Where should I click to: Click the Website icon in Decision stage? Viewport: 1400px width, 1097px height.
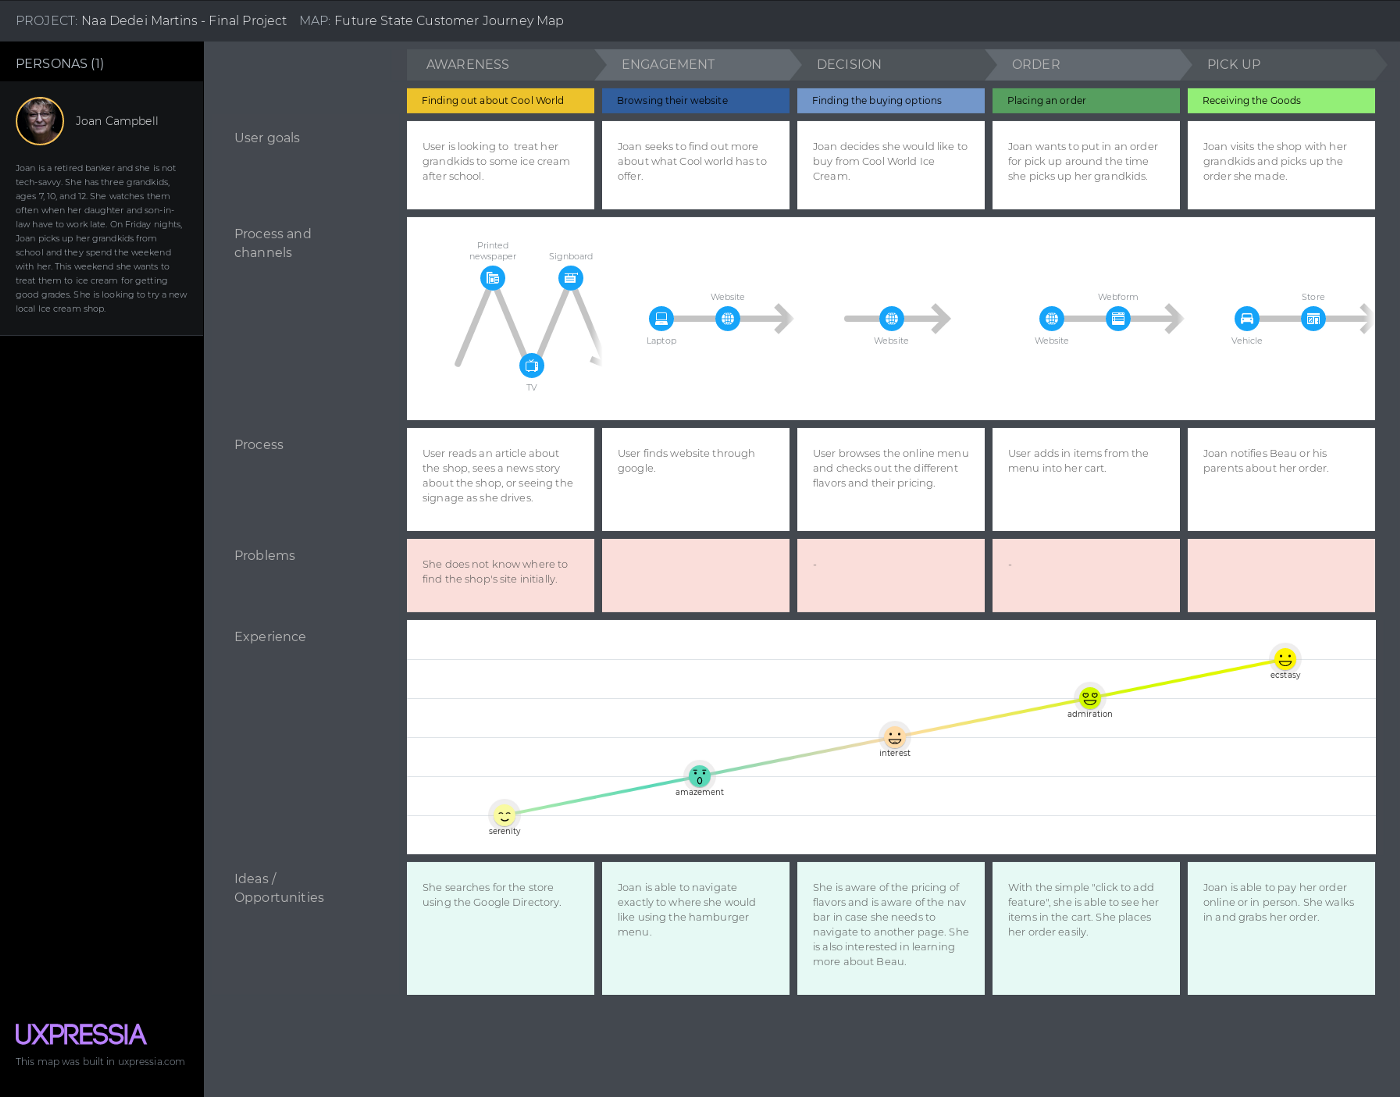pos(891,318)
